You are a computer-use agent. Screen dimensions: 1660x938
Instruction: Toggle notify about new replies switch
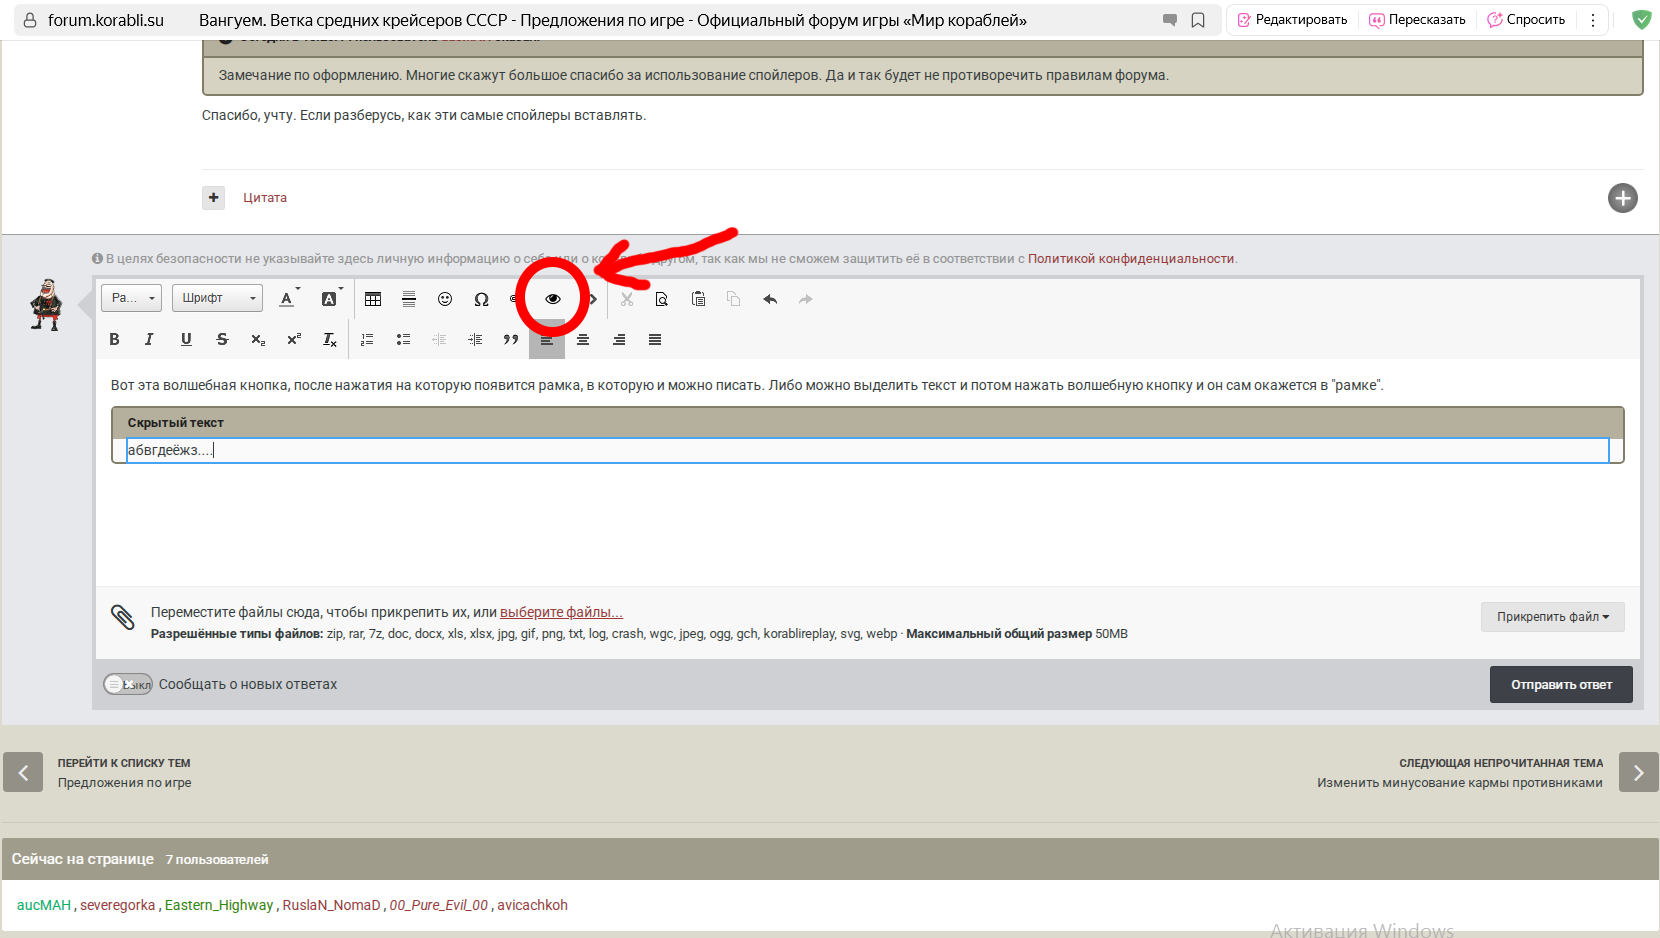pos(128,684)
